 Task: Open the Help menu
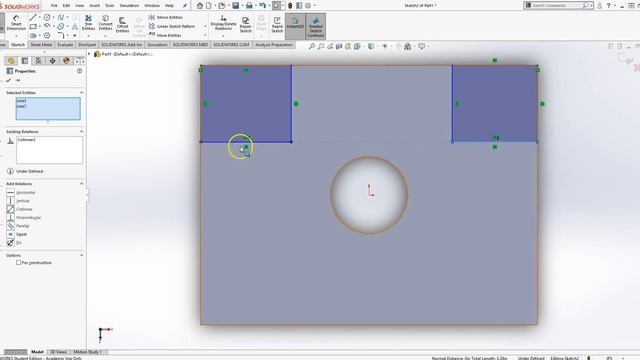click(169, 6)
